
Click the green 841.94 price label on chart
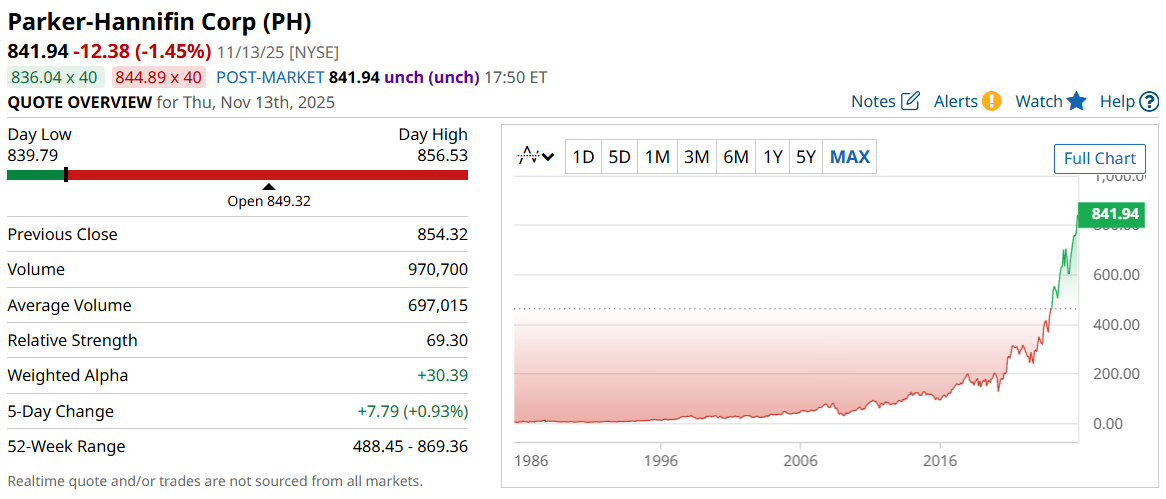(1115, 214)
